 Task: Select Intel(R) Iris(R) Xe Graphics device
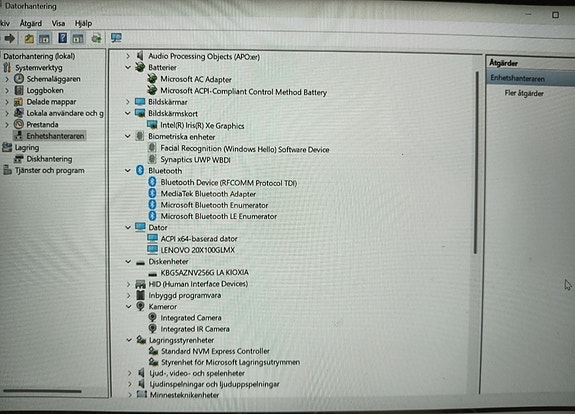coord(202,125)
